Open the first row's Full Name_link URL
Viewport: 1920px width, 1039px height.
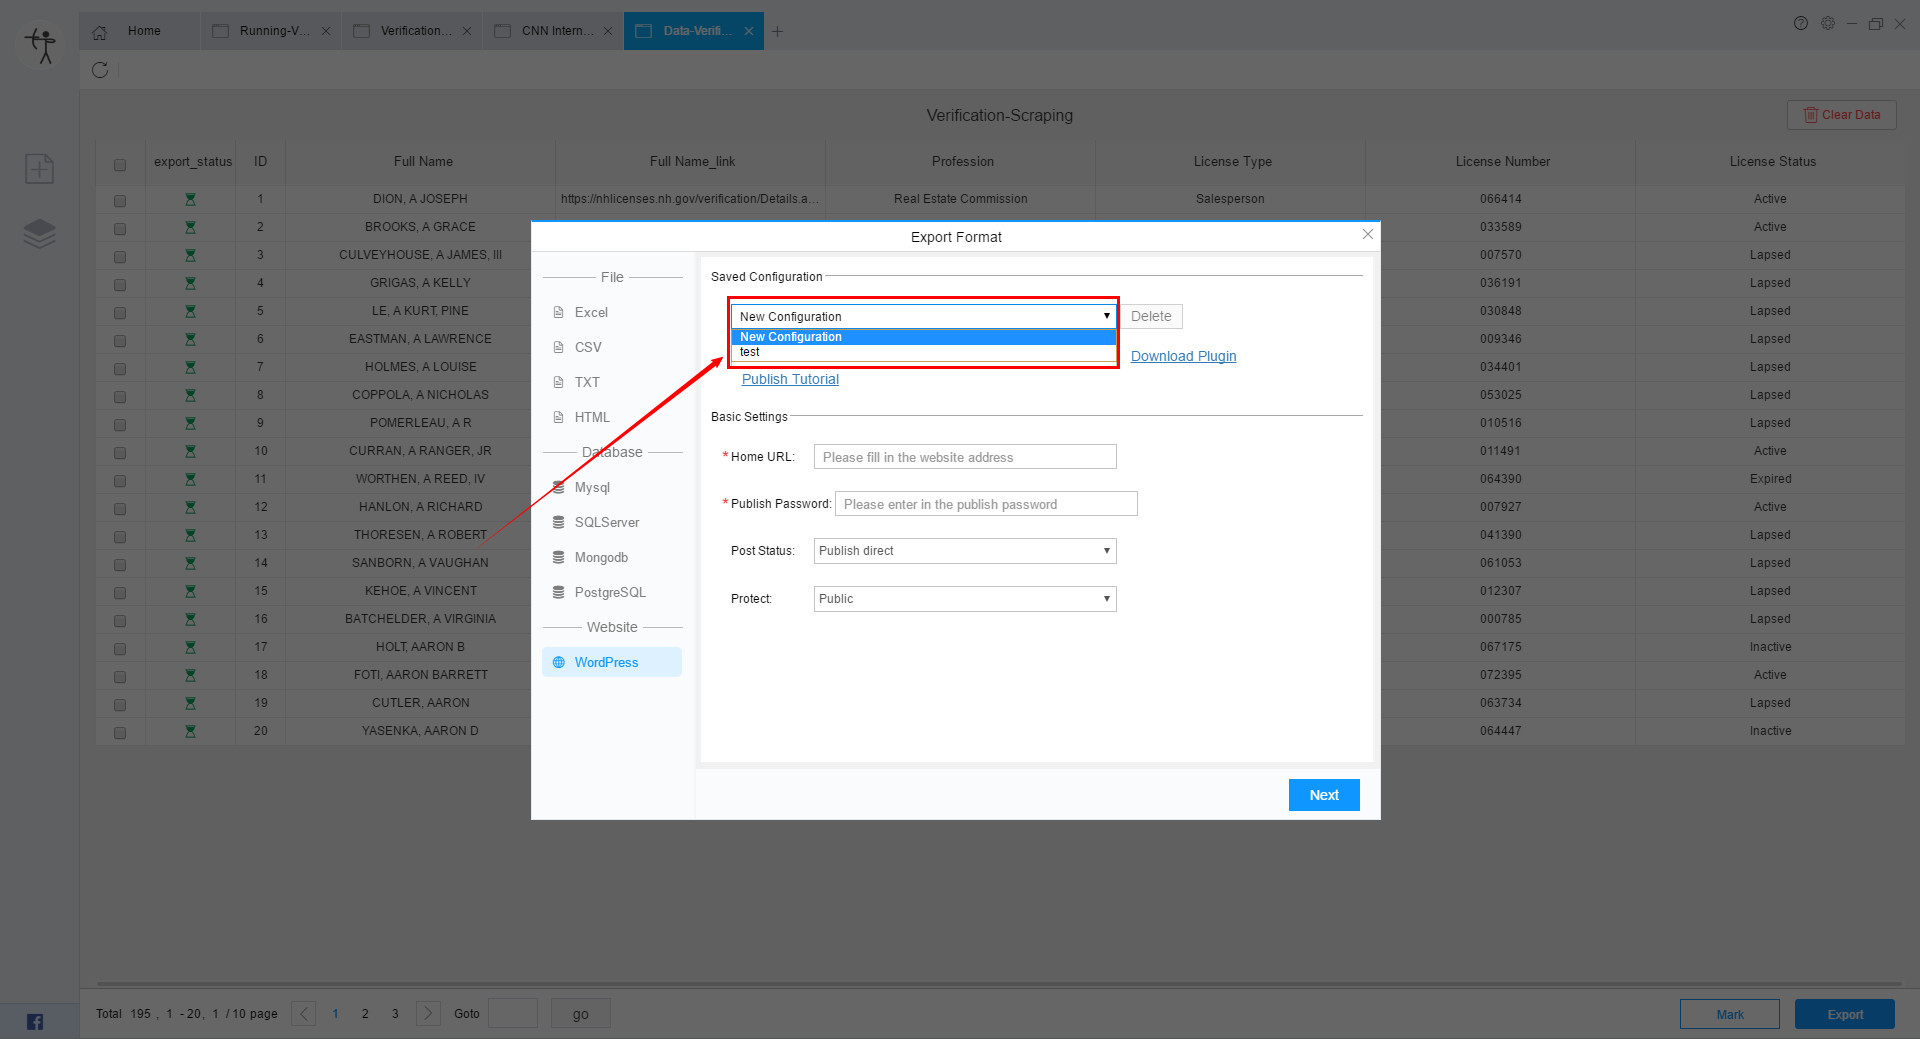click(690, 199)
